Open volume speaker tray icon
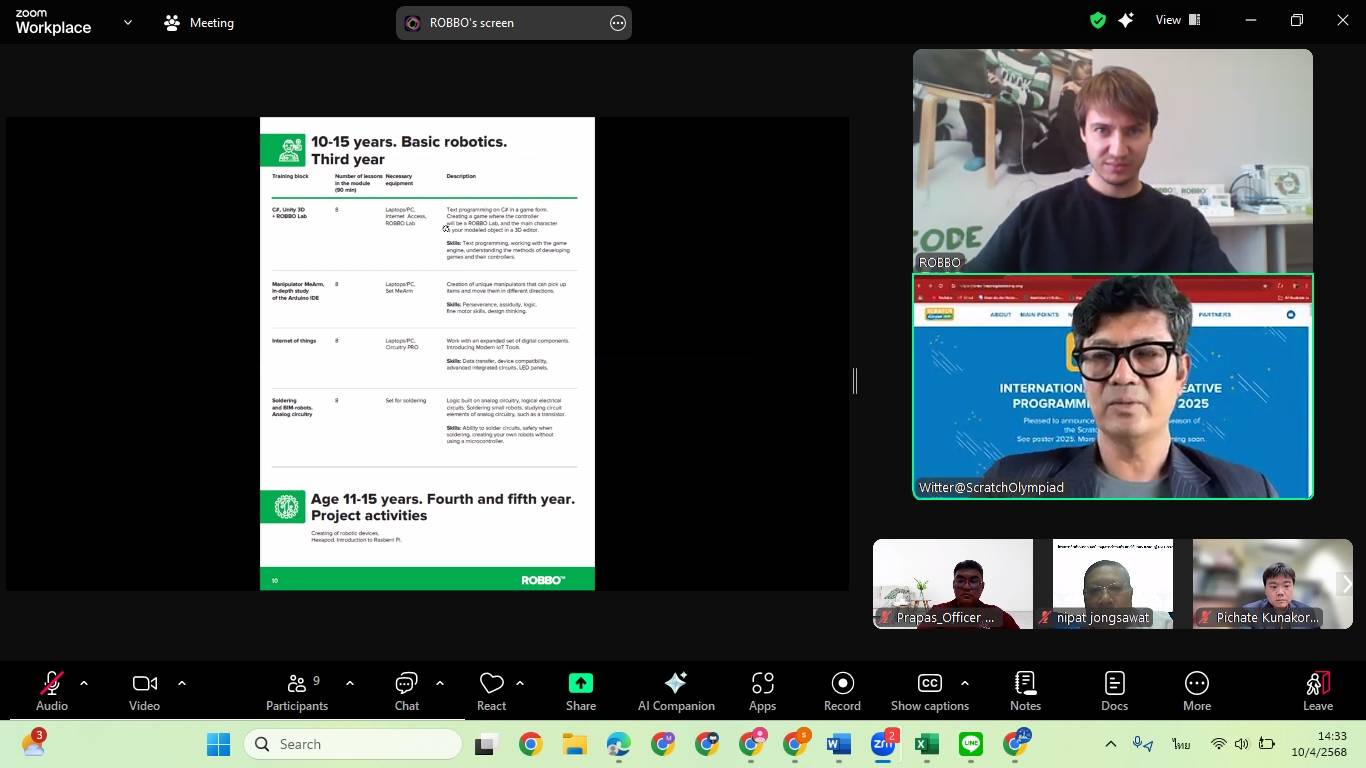The image size is (1366, 768). click(x=1242, y=744)
